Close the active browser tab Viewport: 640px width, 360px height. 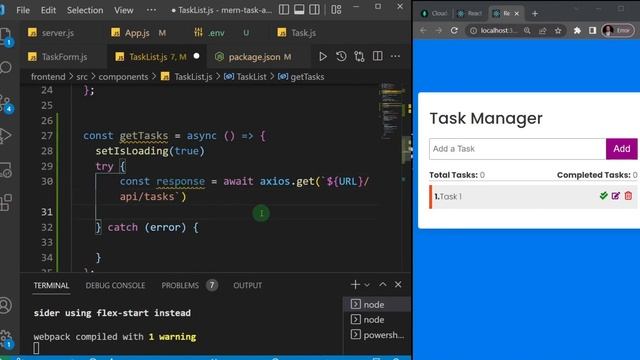[517, 13]
